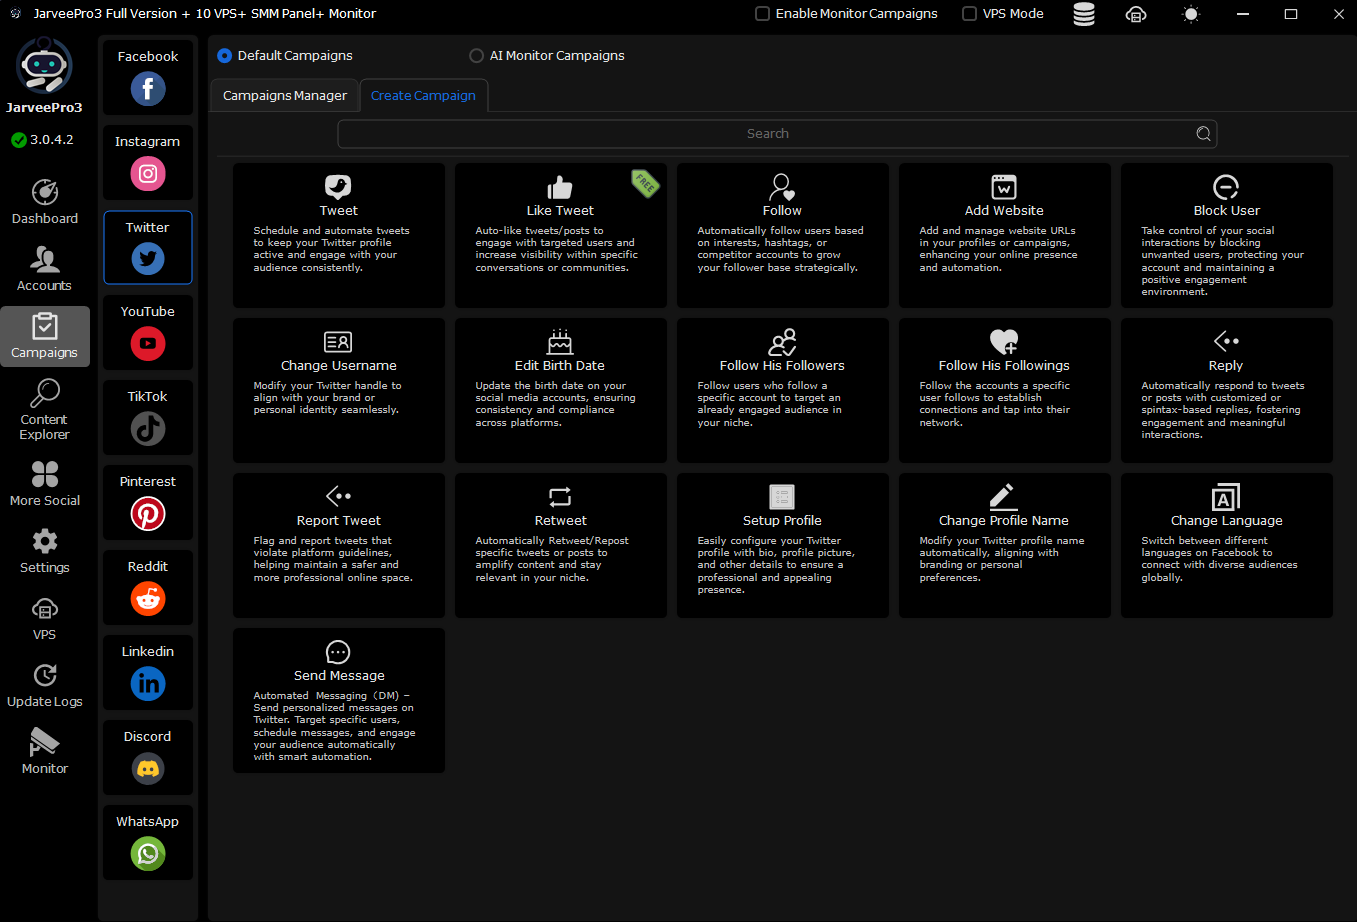Select the Instagram platform icon
The height and width of the screenshot is (922, 1357).
(x=148, y=174)
